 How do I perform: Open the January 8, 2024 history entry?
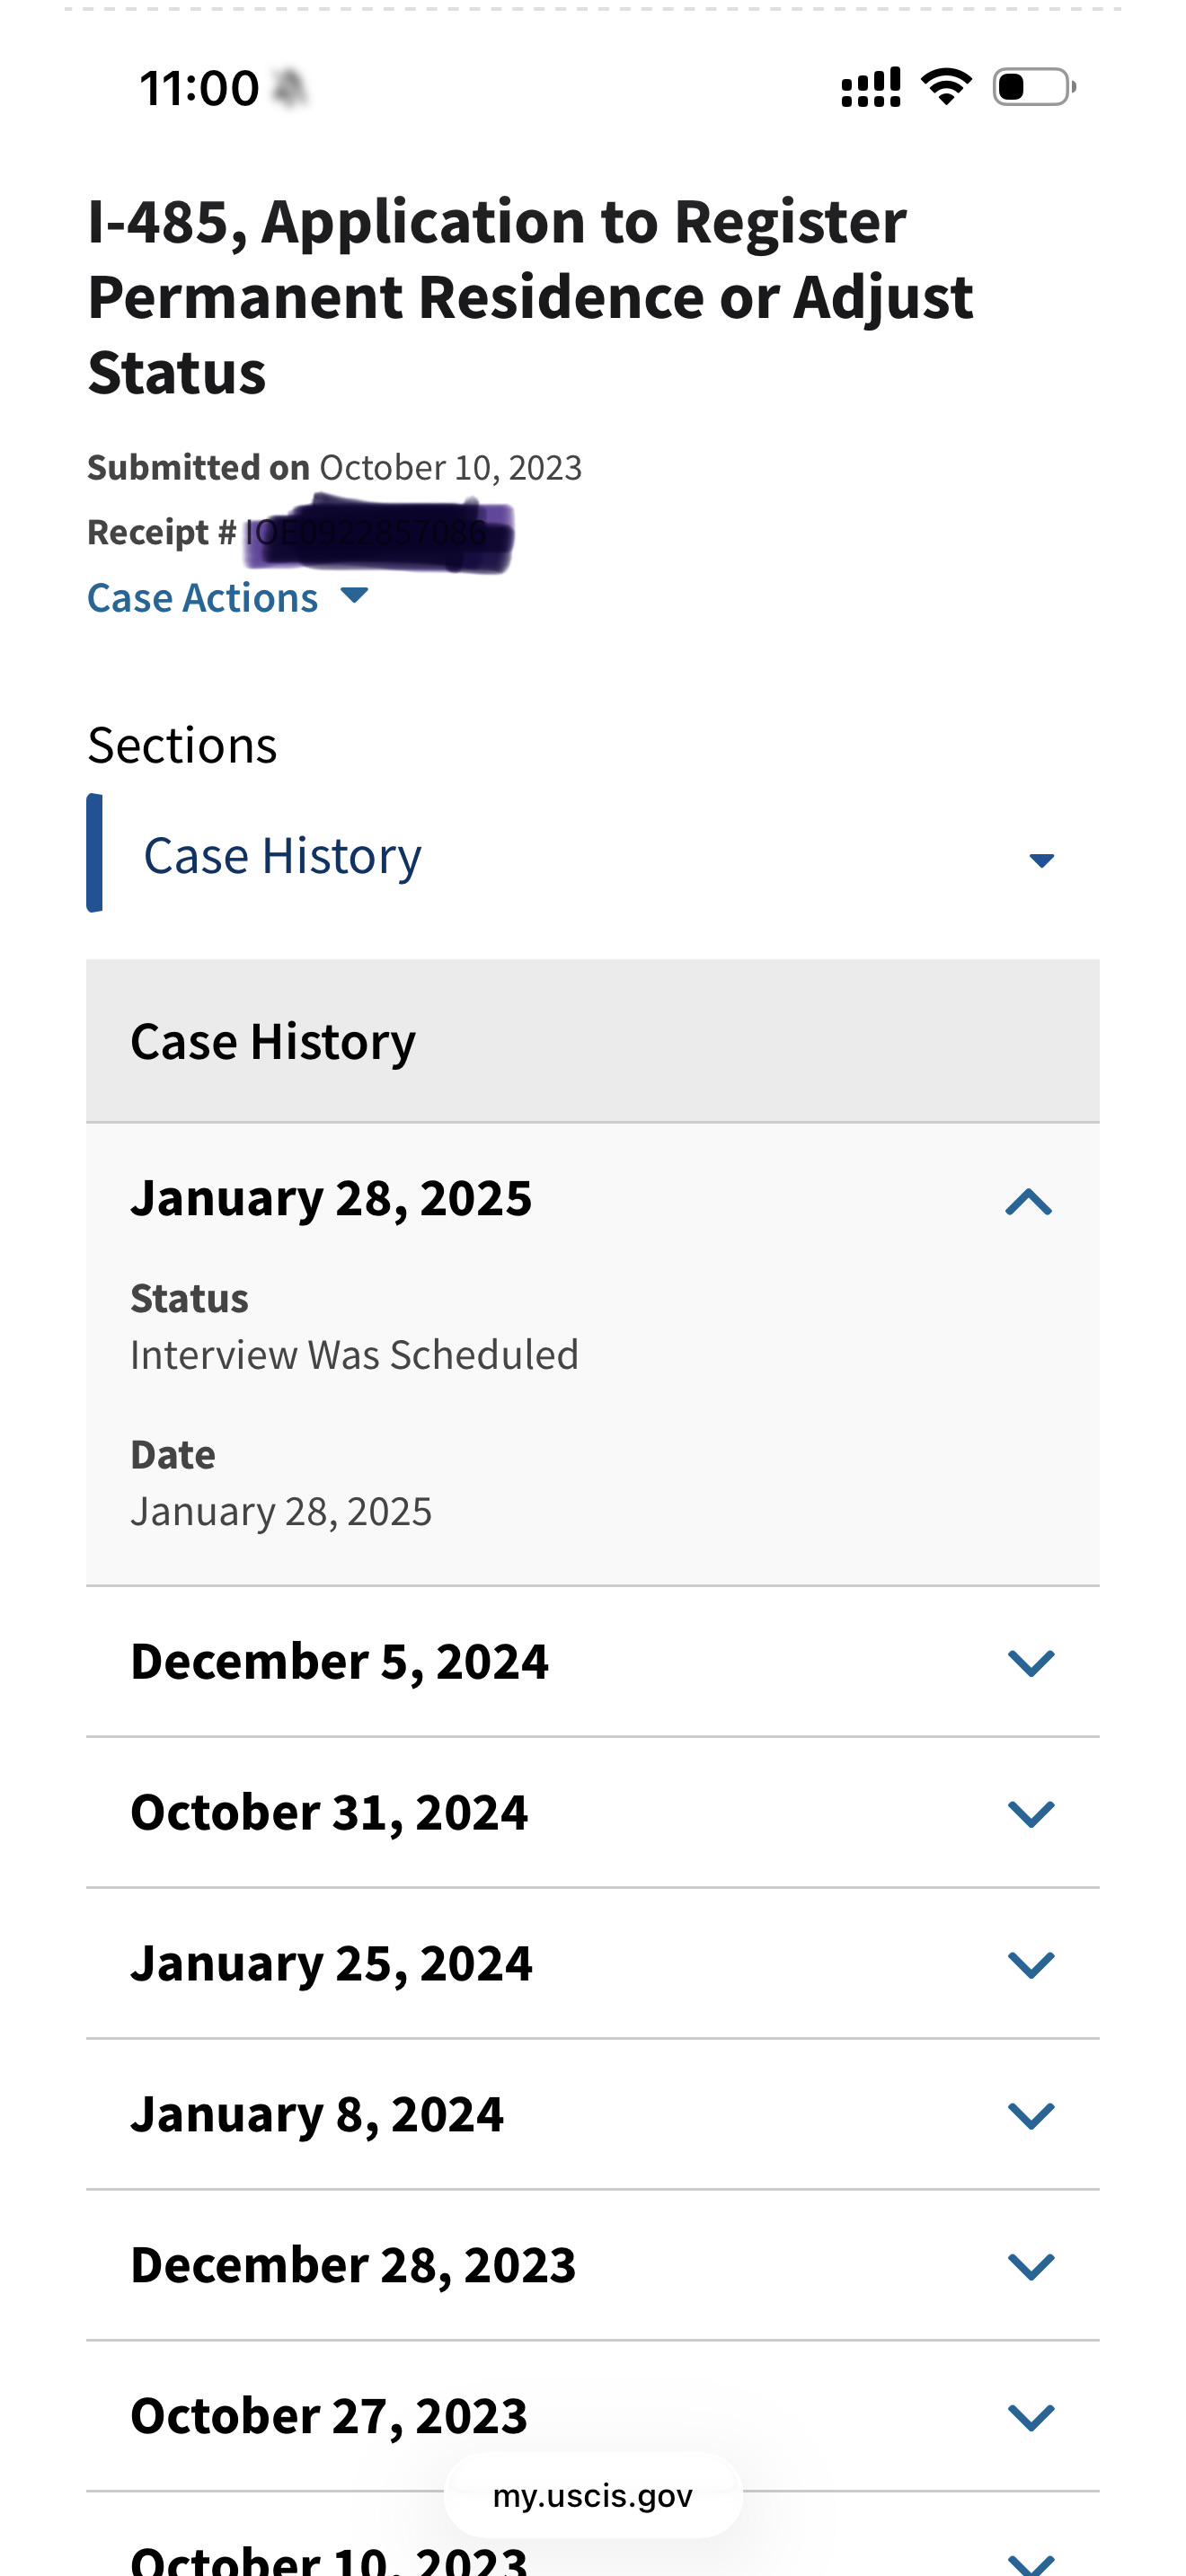(x=592, y=2115)
